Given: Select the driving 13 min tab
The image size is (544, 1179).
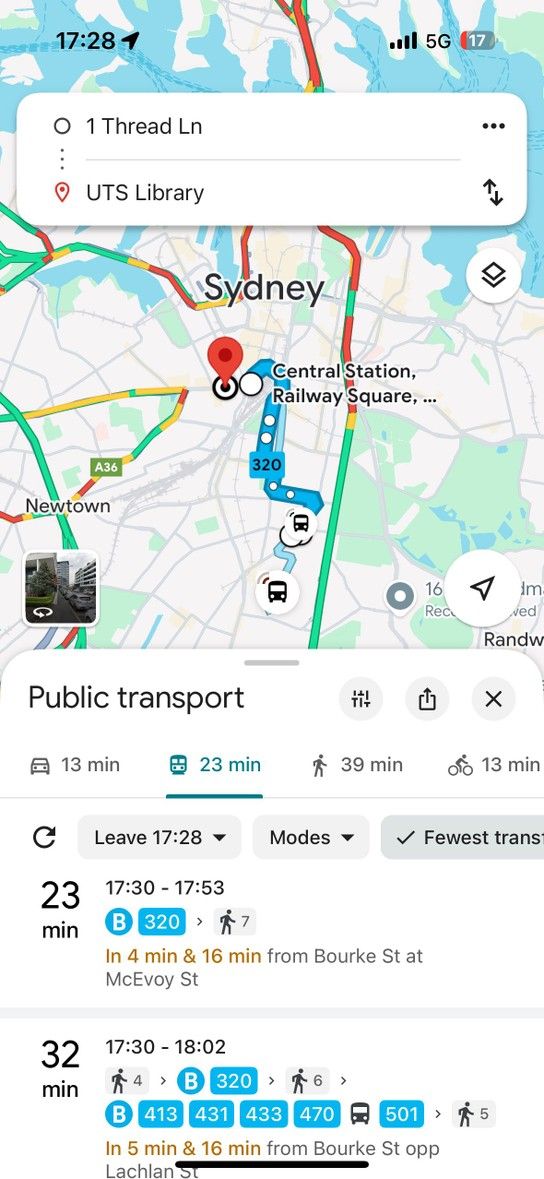Looking at the screenshot, I should tap(74, 765).
